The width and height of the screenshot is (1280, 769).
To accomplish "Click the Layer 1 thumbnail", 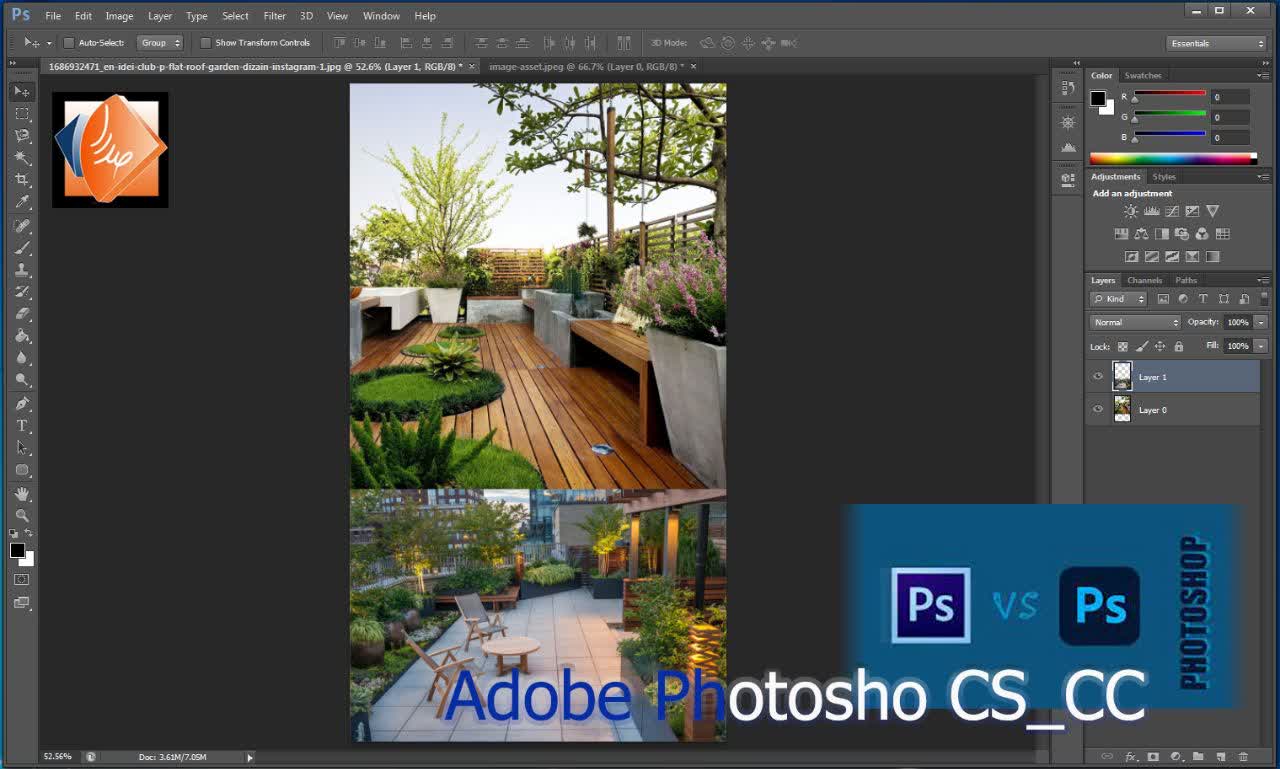I will (1122, 377).
